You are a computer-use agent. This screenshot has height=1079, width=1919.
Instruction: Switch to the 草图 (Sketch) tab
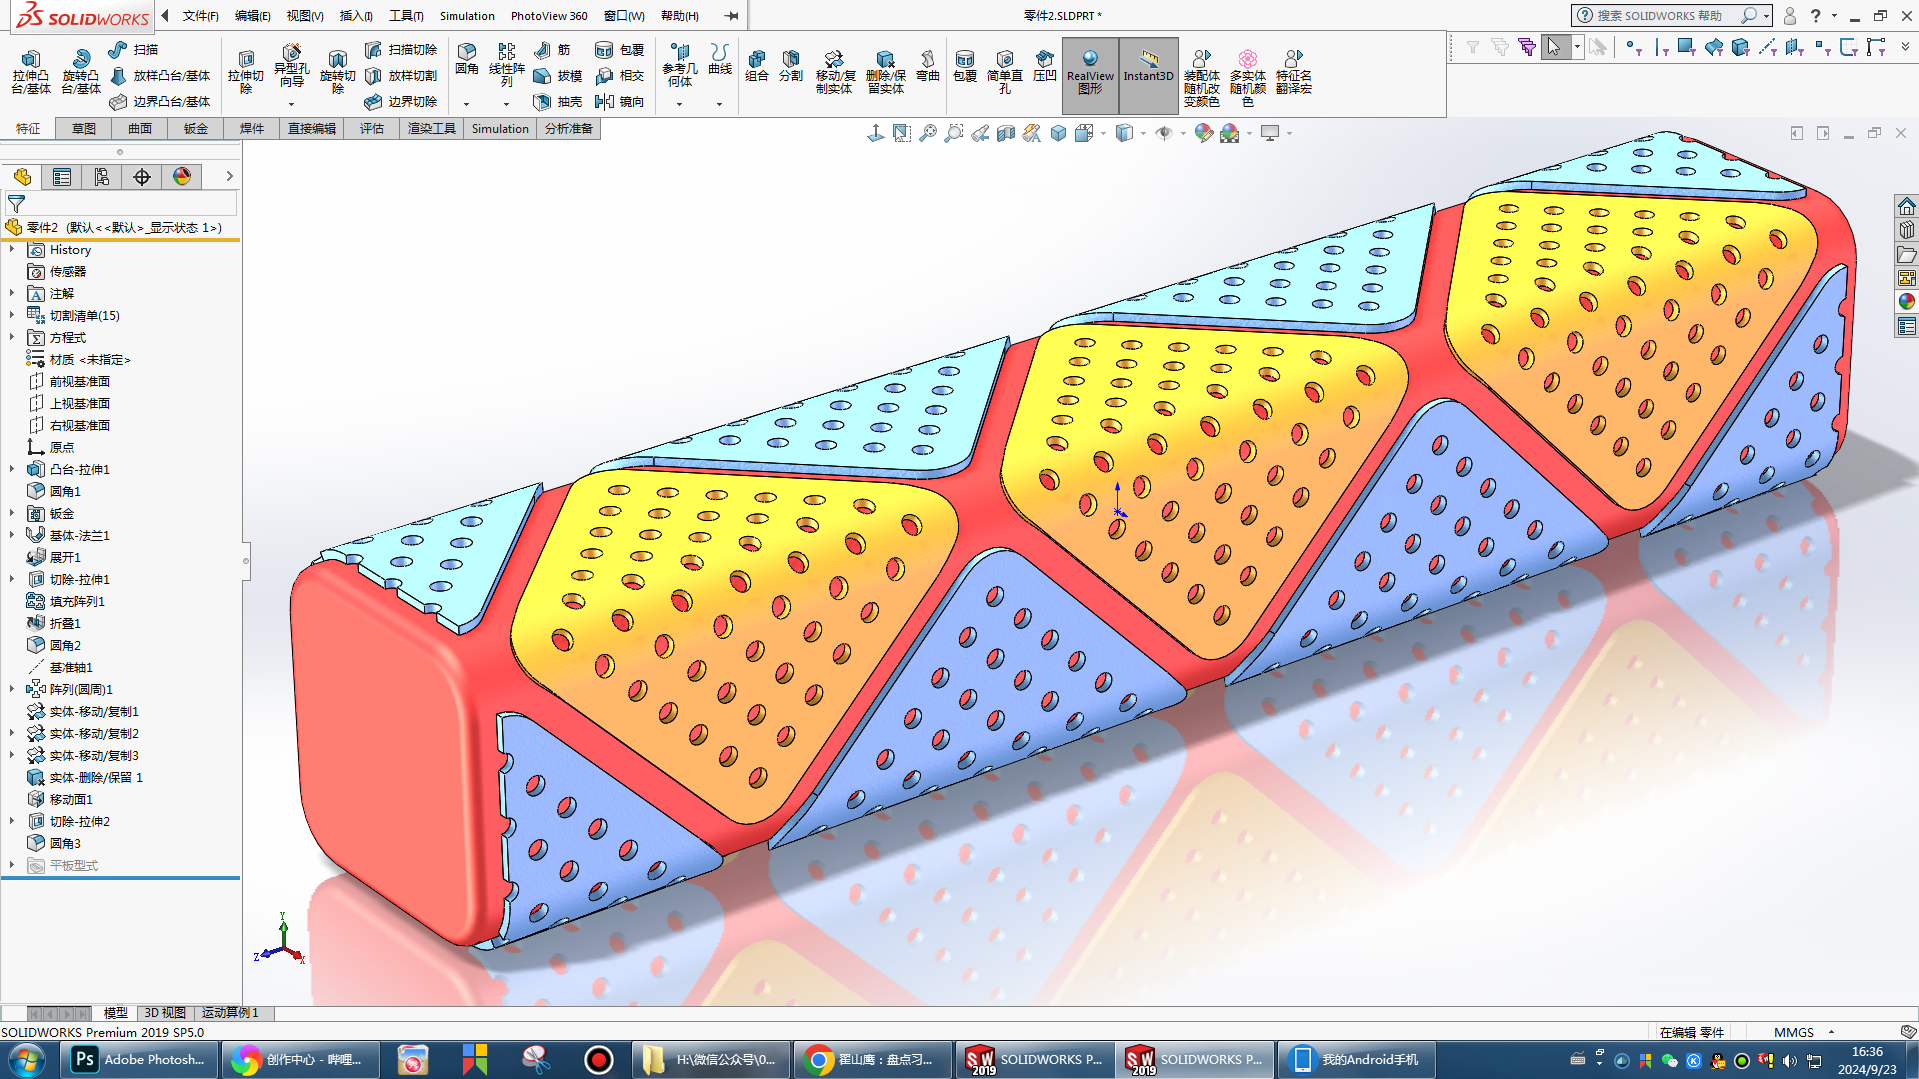tap(84, 129)
